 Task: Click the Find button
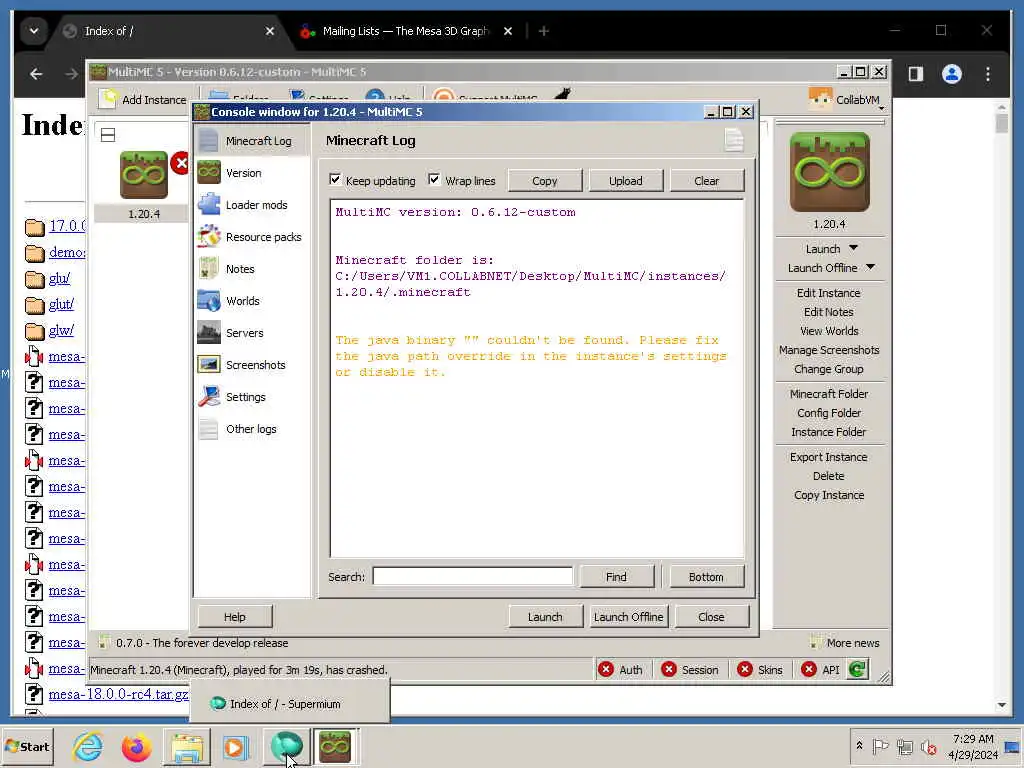[616, 577]
